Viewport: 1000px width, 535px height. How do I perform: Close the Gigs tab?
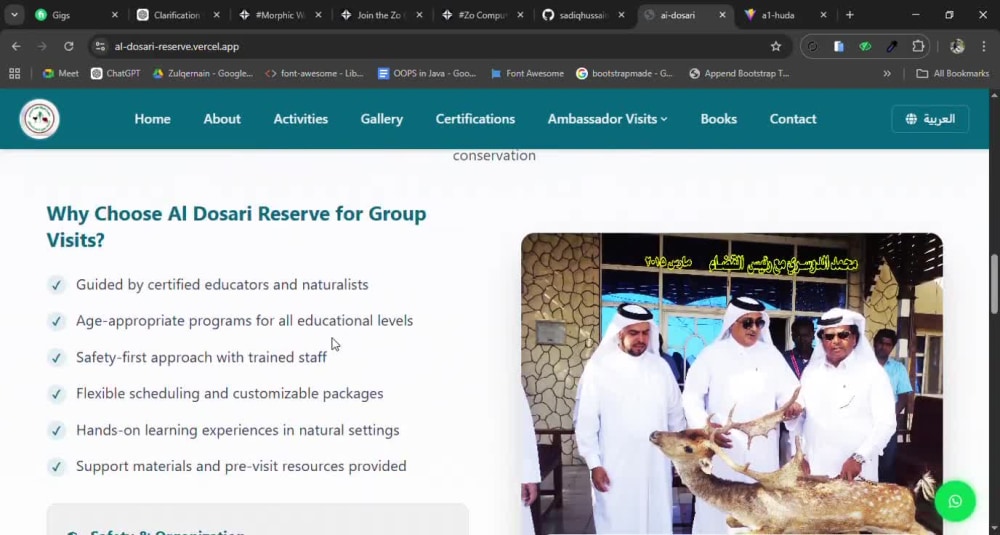[x=115, y=15]
